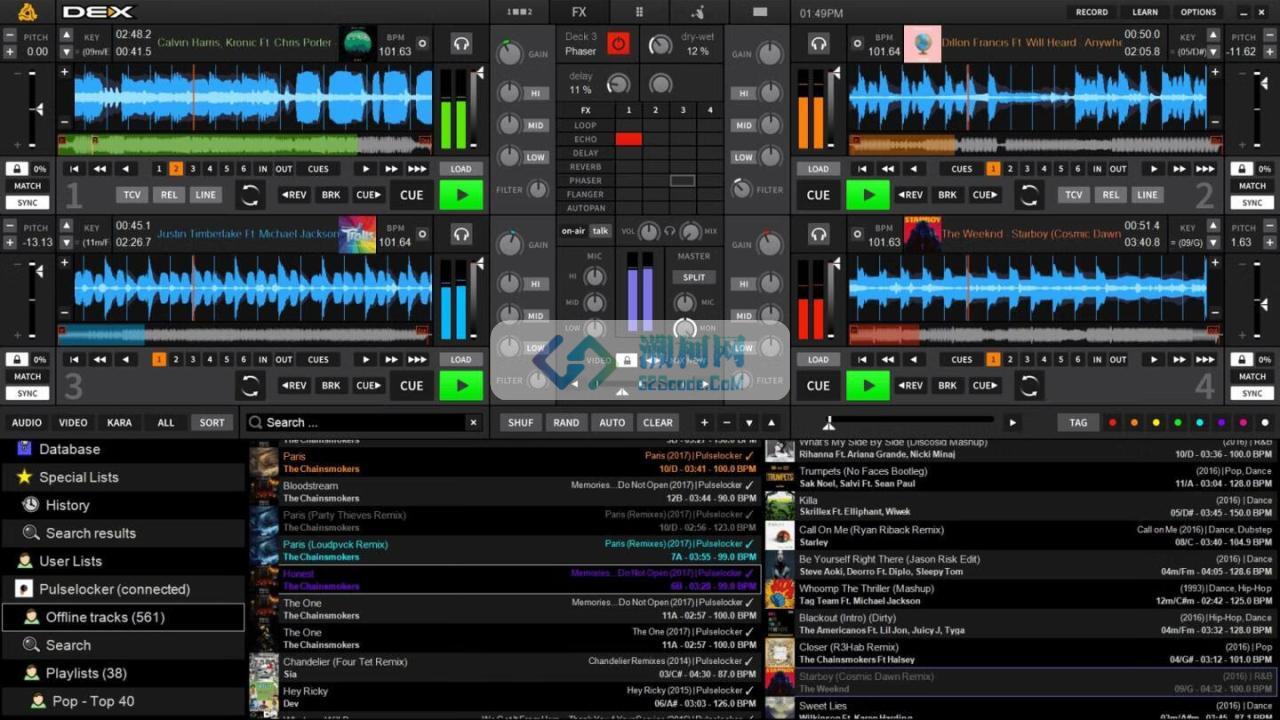This screenshot has width=1280, height=720.
Task: Open deck 1 CUES list
Action: [x=318, y=169]
